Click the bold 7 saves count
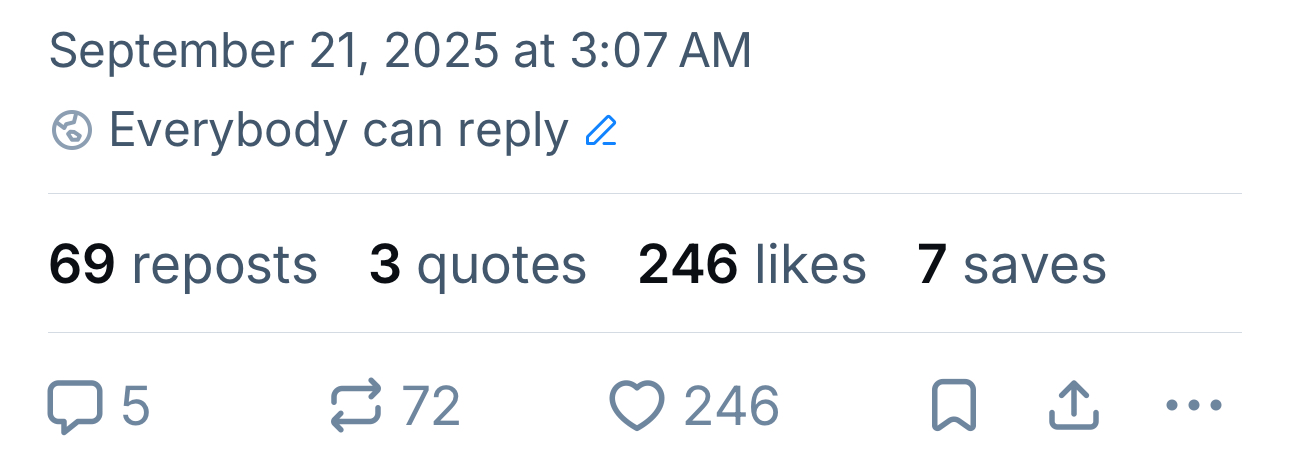 (932, 265)
